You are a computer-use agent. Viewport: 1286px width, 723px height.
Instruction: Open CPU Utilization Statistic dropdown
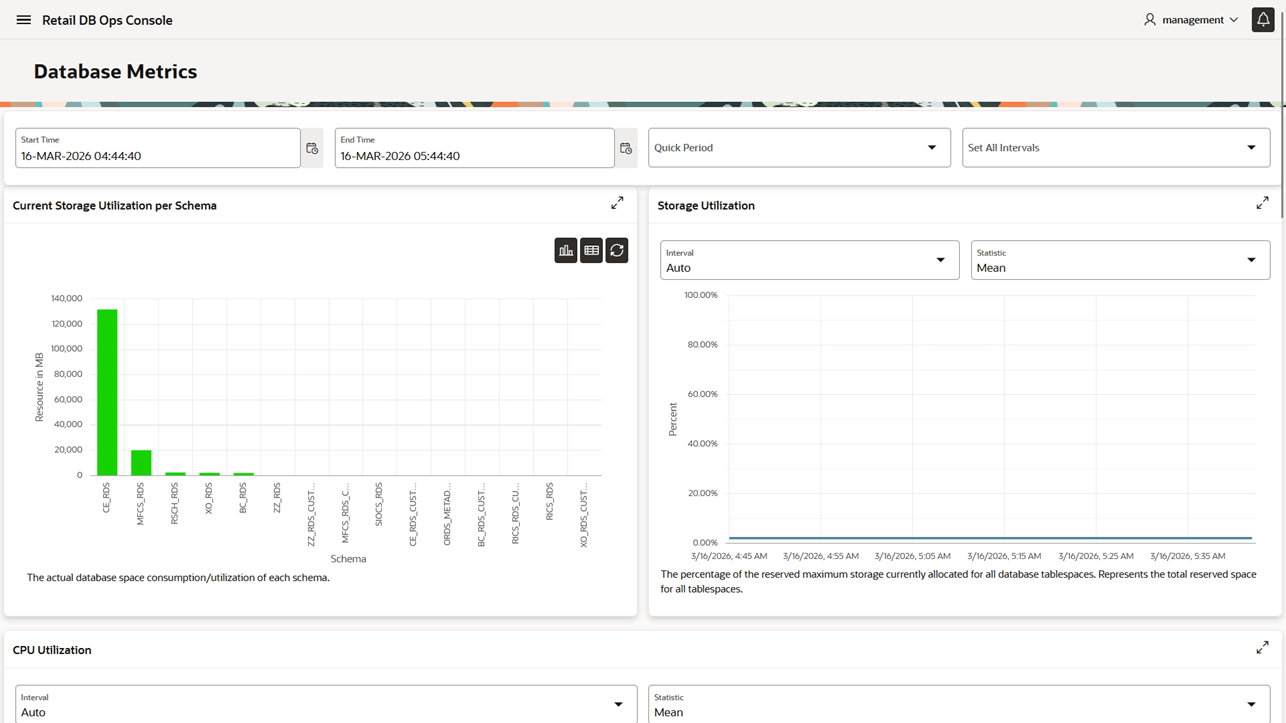(959, 704)
